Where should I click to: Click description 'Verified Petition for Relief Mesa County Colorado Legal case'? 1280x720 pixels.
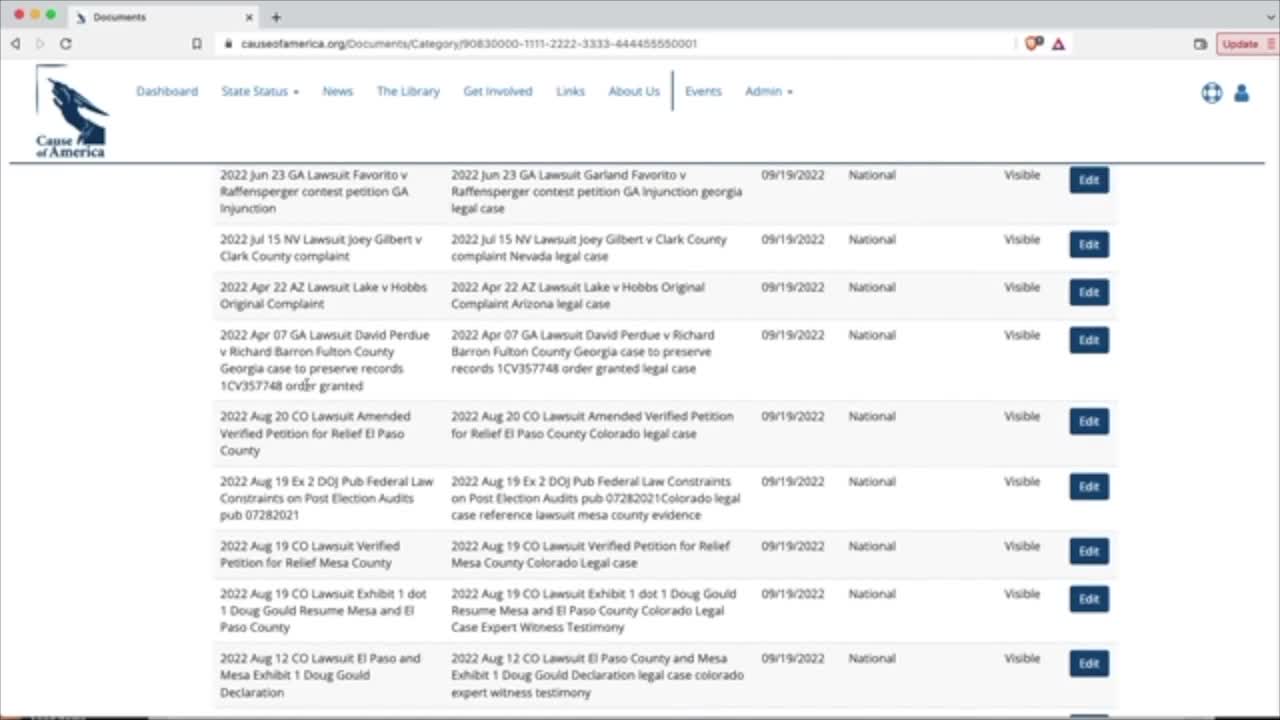pos(591,554)
